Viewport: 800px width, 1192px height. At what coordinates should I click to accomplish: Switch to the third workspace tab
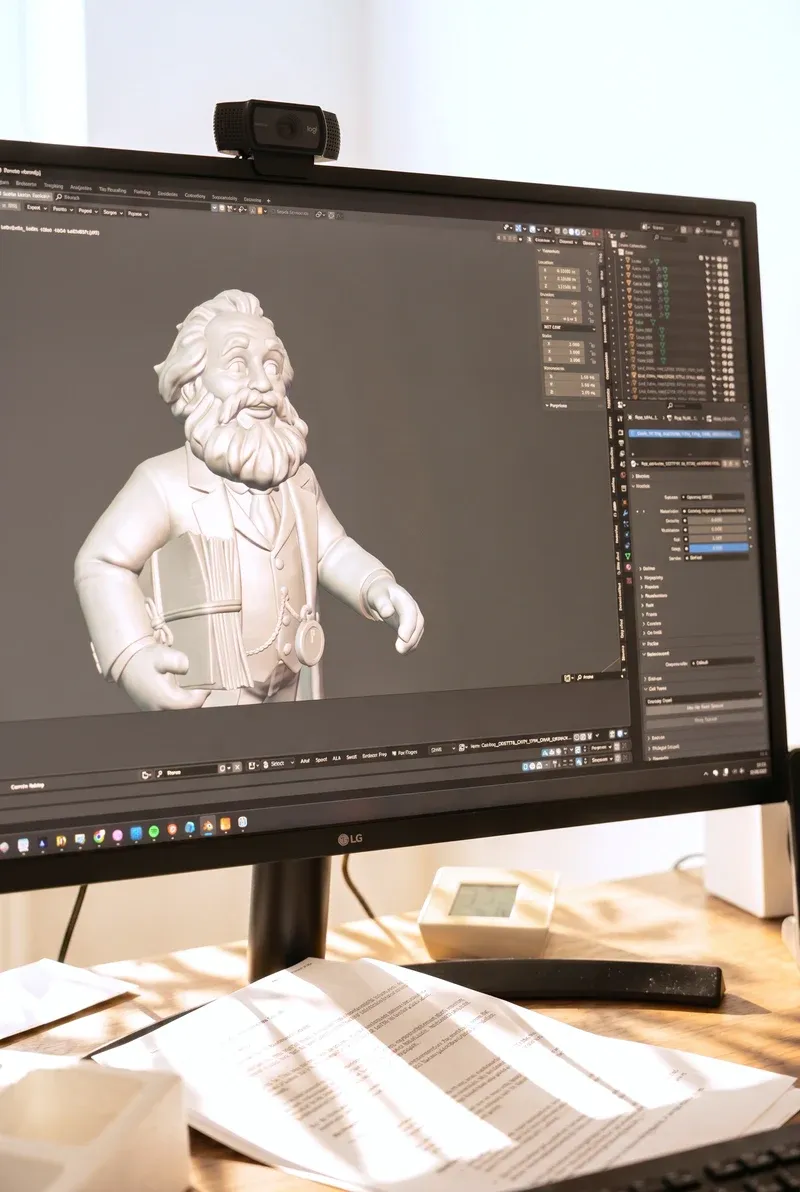(53, 185)
